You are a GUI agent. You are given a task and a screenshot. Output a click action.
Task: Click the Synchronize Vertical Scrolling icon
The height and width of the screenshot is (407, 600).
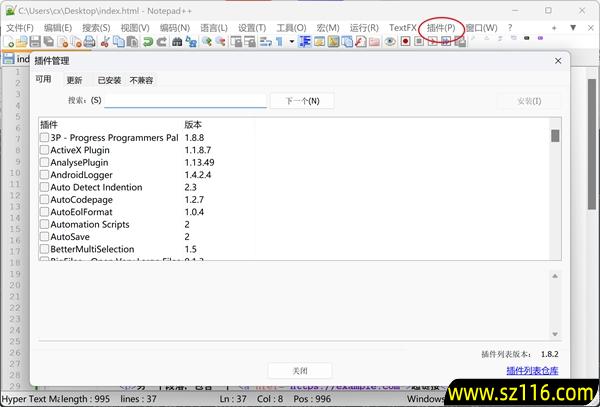236,41
